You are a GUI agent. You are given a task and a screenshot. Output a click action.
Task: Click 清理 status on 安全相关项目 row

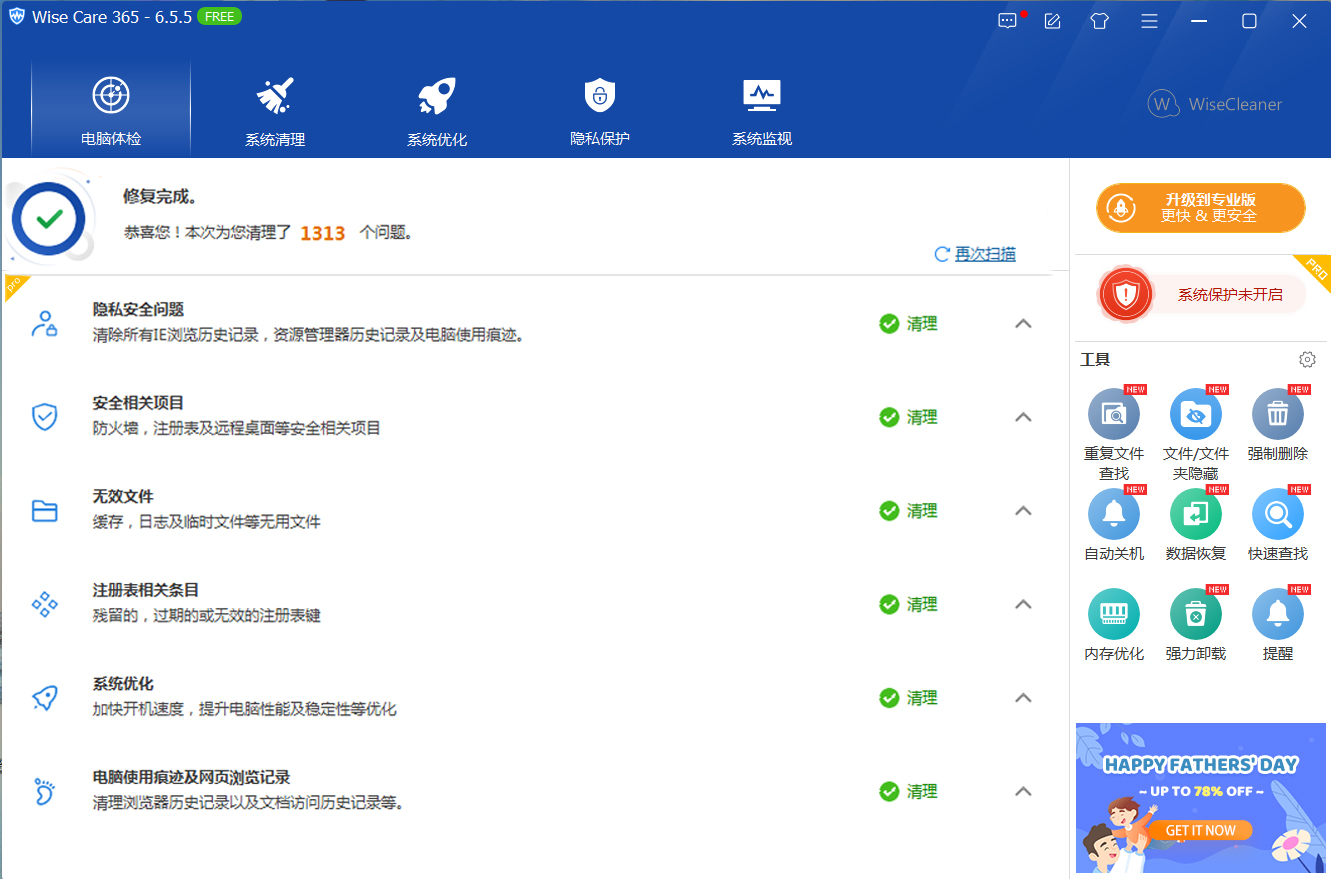click(x=922, y=417)
